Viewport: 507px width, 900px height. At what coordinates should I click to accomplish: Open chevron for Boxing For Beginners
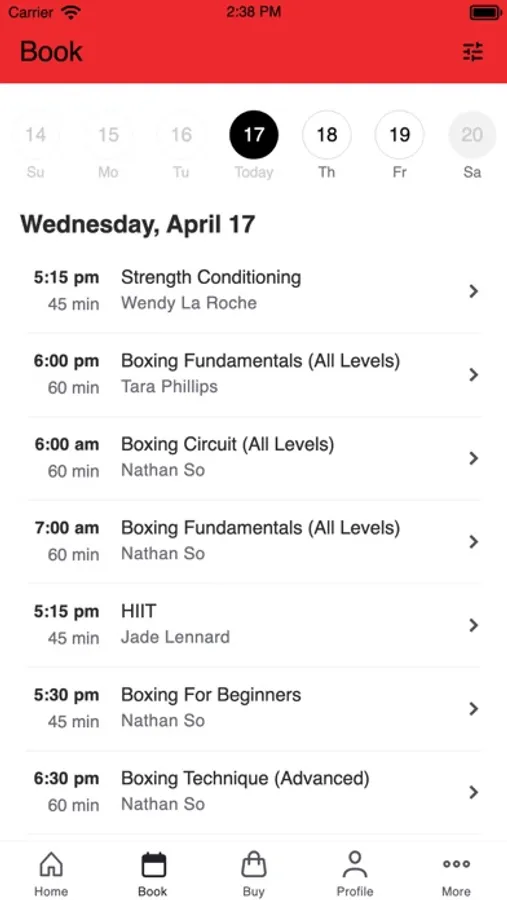pyautogui.click(x=473, y=709)
